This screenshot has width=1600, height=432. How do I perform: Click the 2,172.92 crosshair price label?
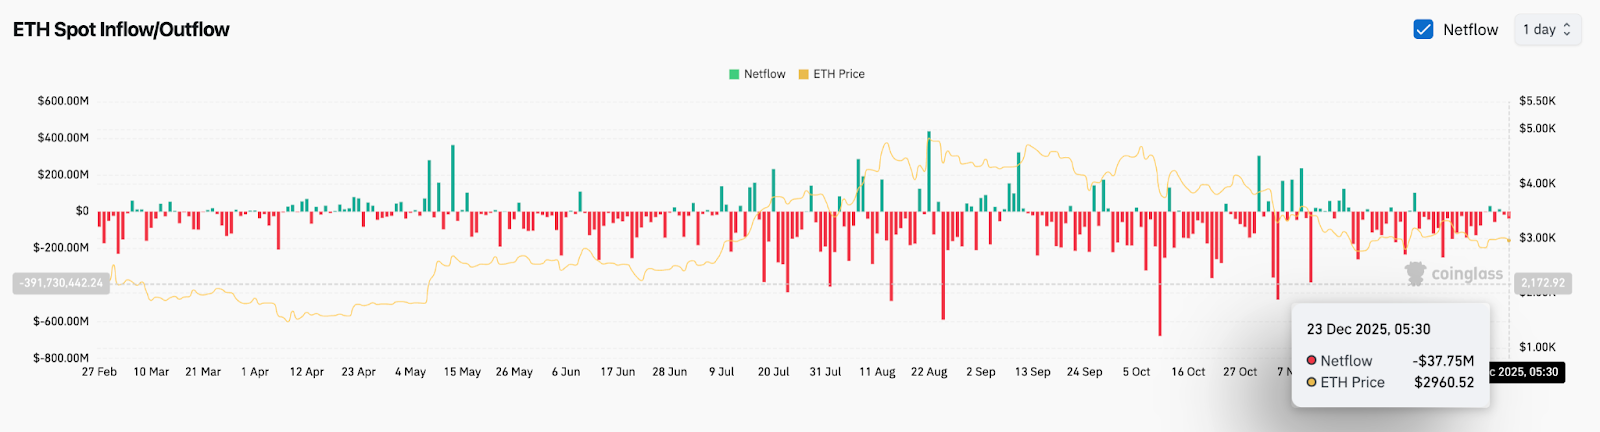click(1542, 283)
